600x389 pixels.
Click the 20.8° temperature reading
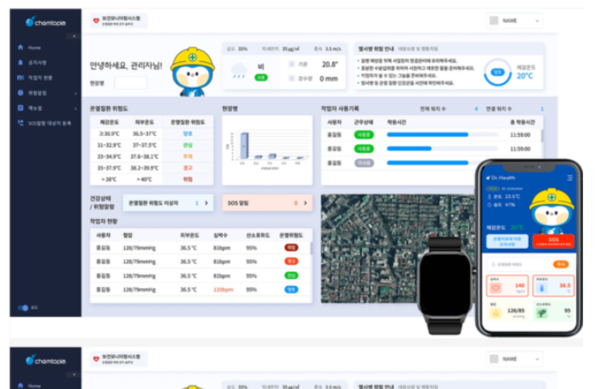pos(330,64)
